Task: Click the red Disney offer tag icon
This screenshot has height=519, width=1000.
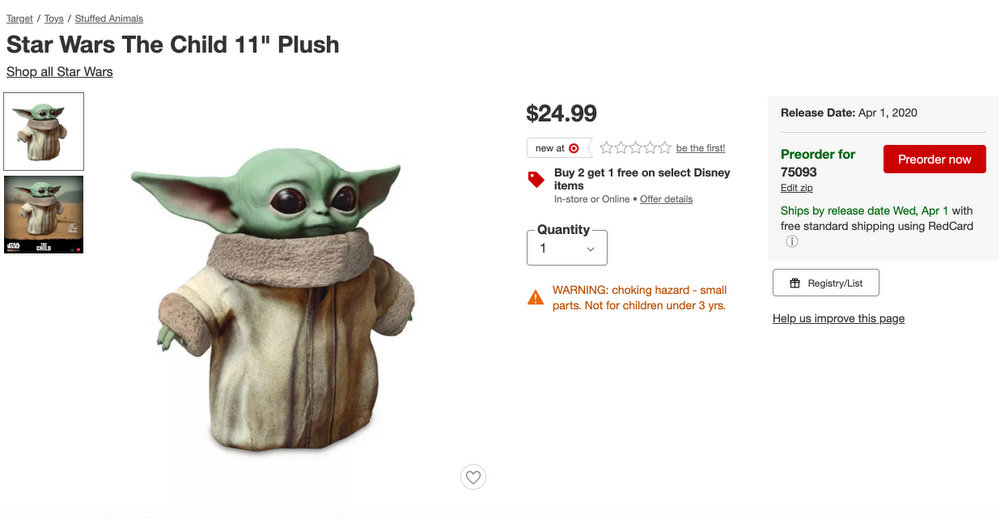Action: pos(536,180)
